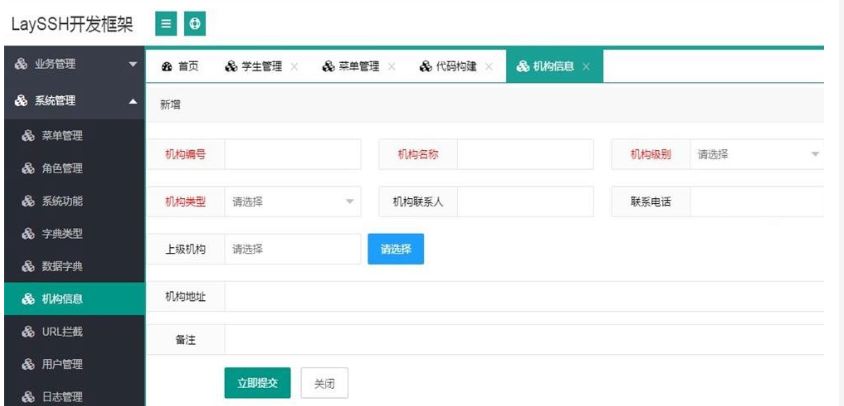Viewport: 844px width, 406px height.
Task: Click the icon beside 角色管理 in sidebar
Action: (x=27, y=168)
